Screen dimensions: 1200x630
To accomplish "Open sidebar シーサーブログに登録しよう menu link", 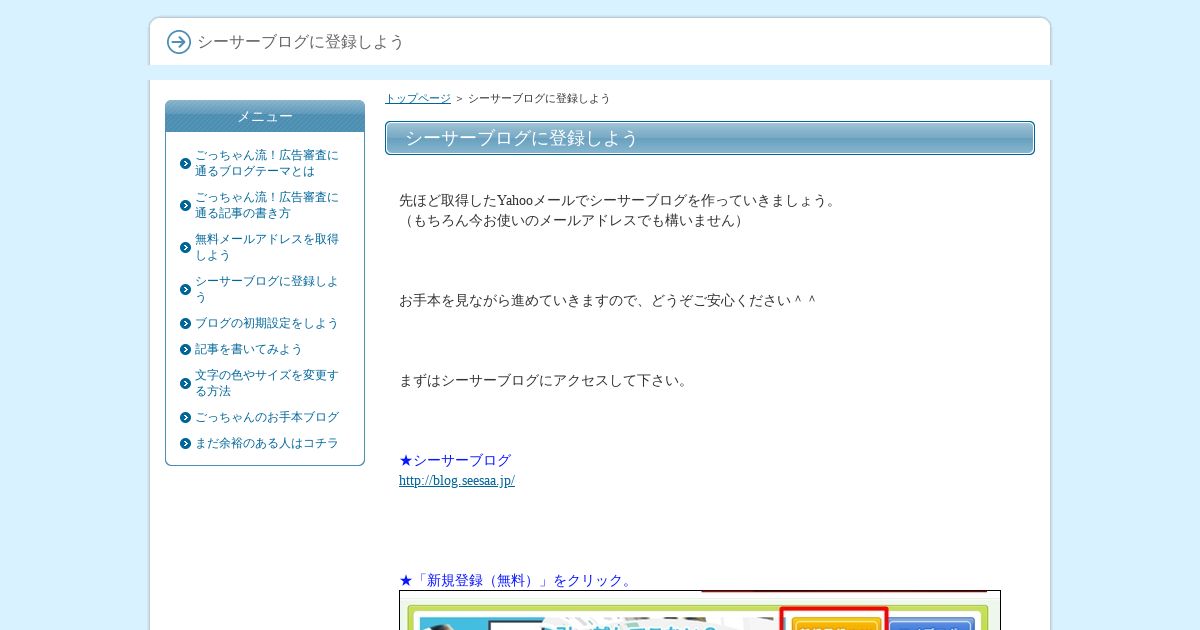I will point(267,289).
